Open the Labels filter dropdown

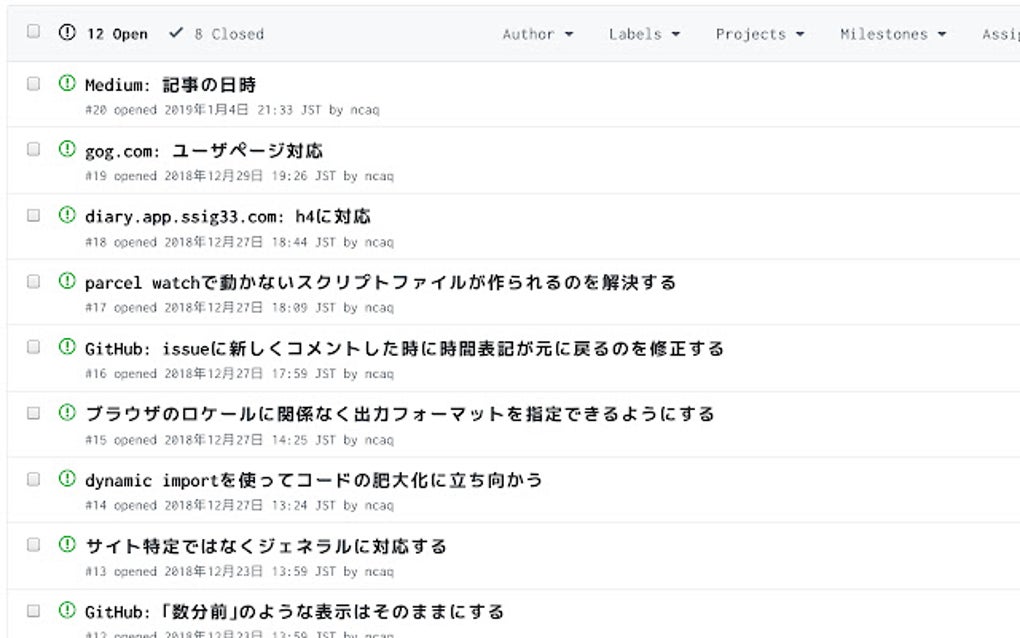(643, 33)
